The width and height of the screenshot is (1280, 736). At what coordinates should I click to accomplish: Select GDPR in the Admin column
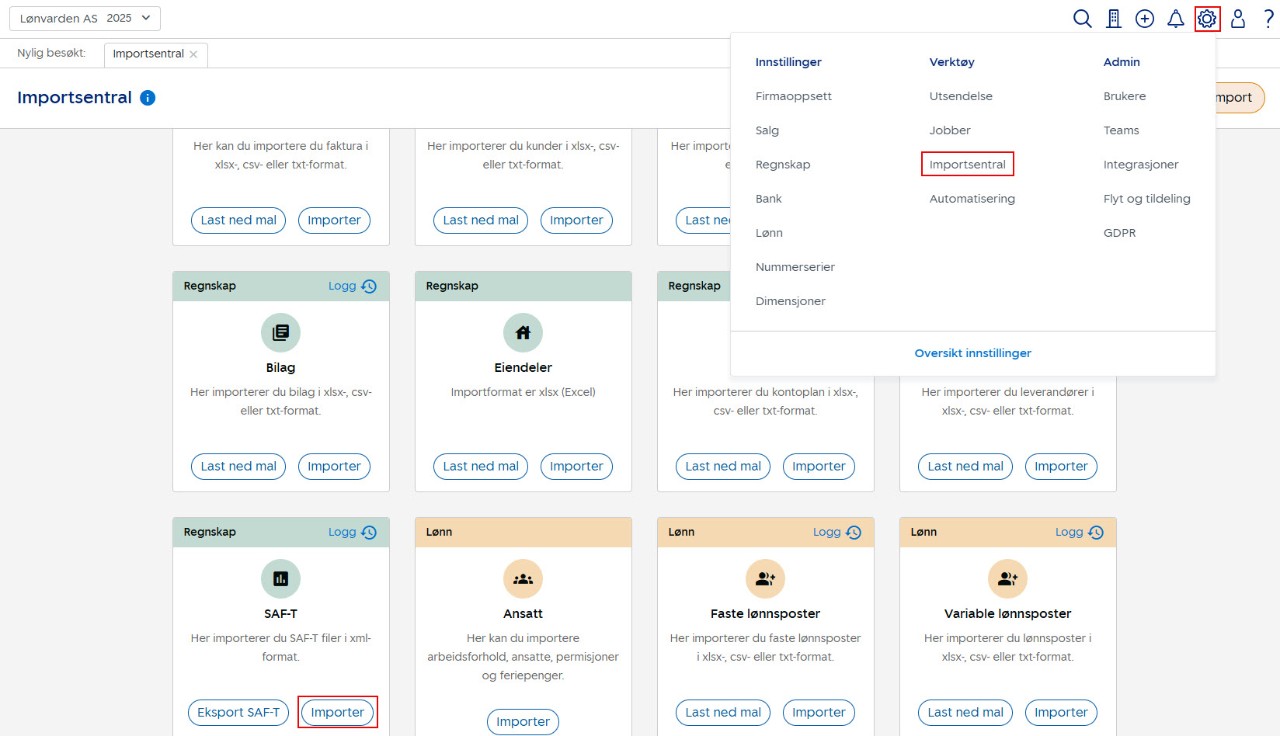point(1119,233)
